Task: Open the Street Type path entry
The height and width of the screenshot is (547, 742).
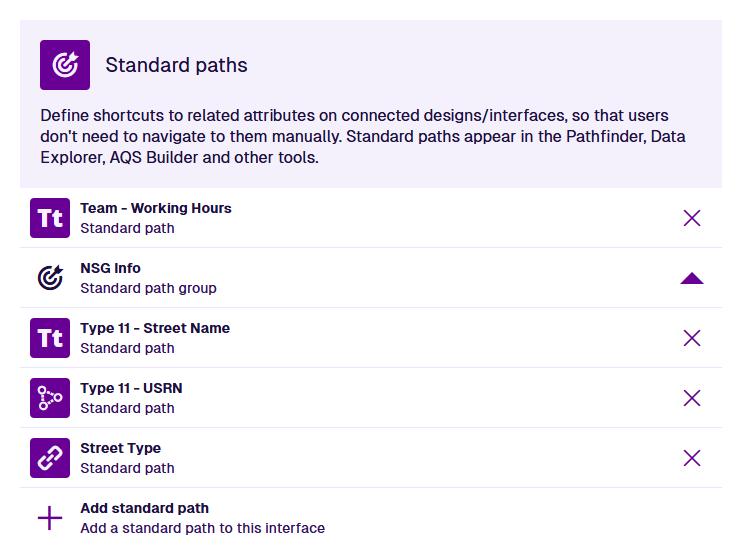Action: (x=120, y=448)
